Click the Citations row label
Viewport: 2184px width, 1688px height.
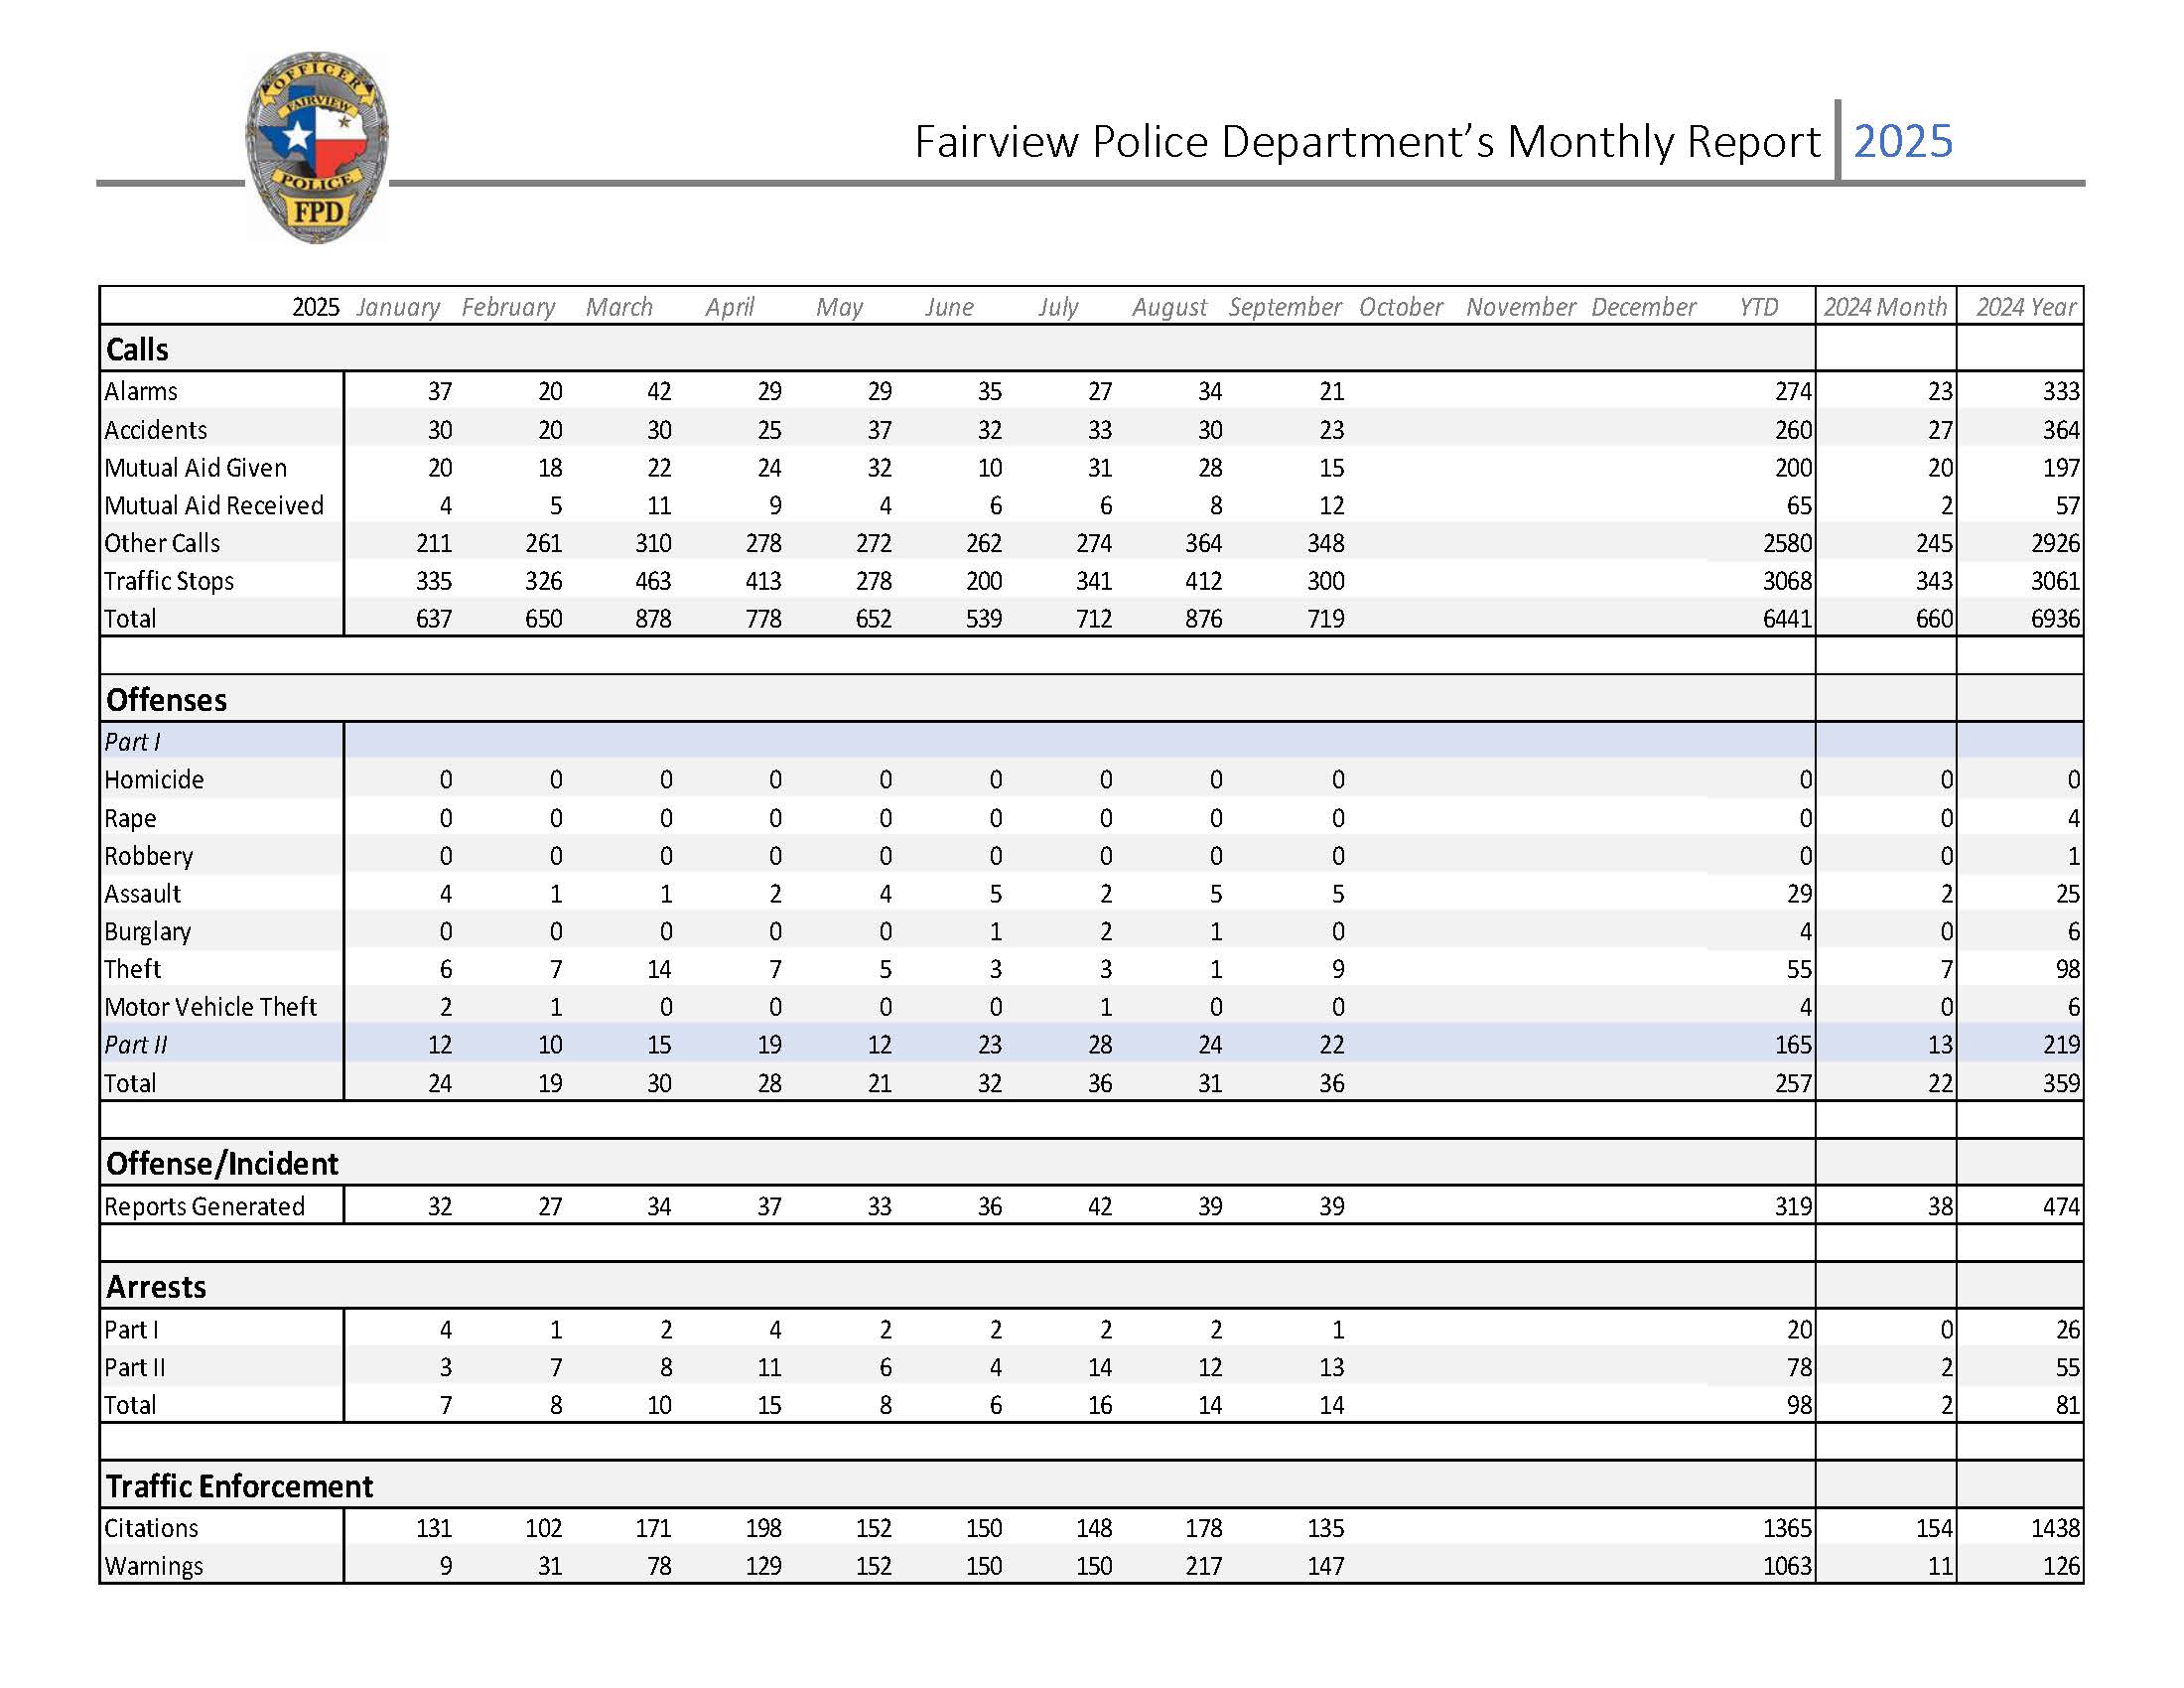pyautogui.click(x=152, y=1528)
